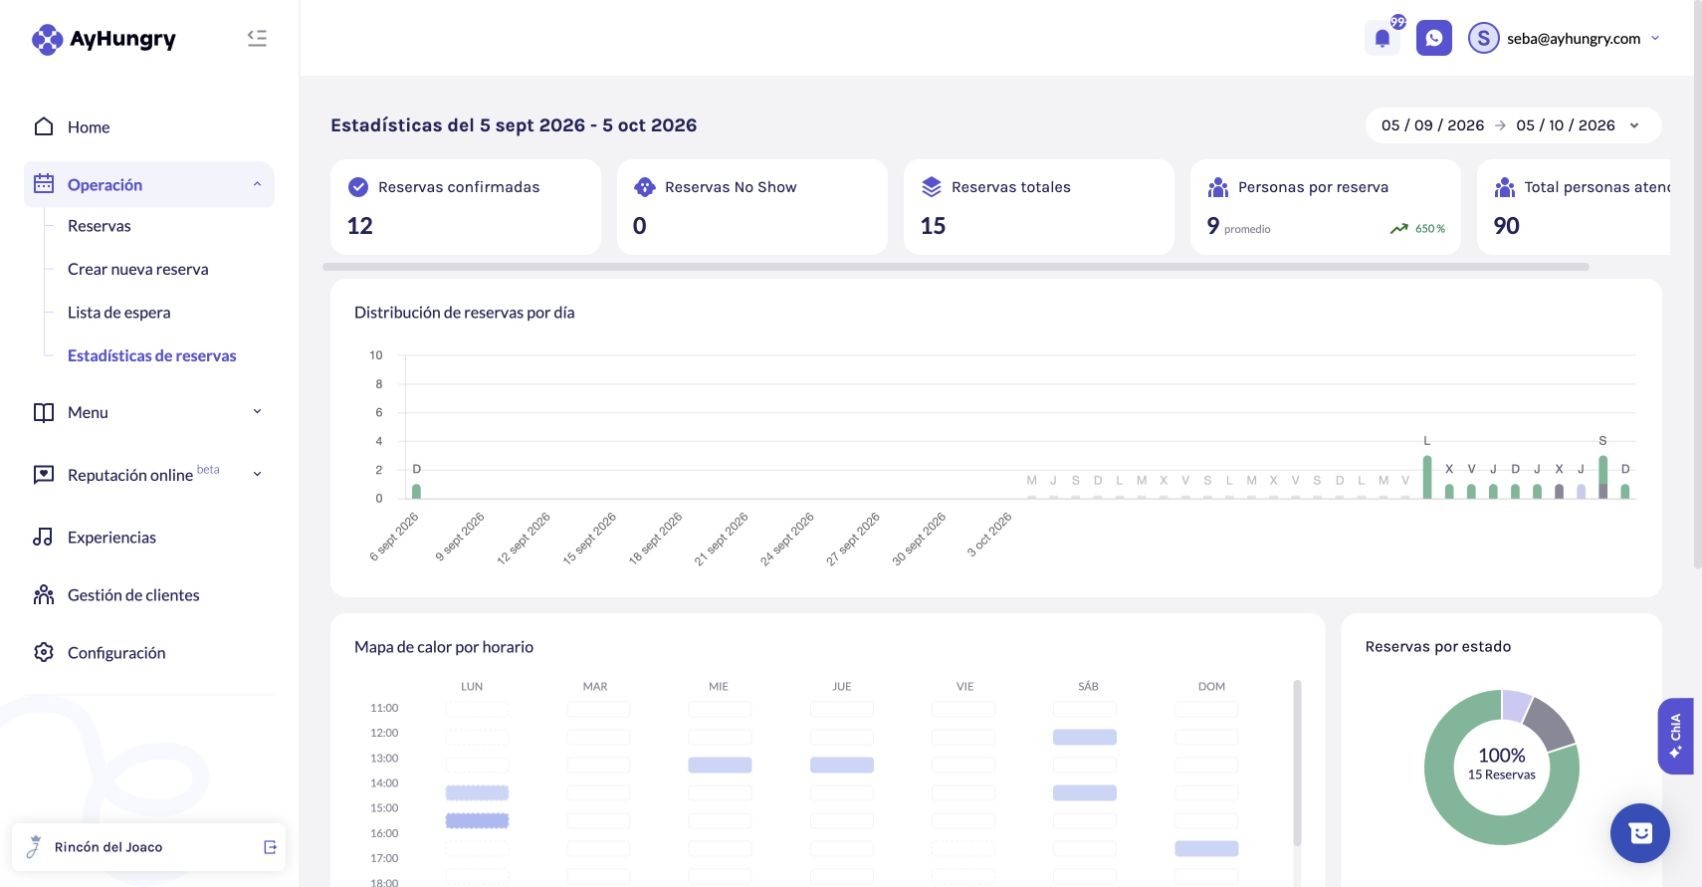The height and width of the screenshot is (887, 1702).
Task: Open the WhatsApp chat icon
Action: coord(1433,38)
